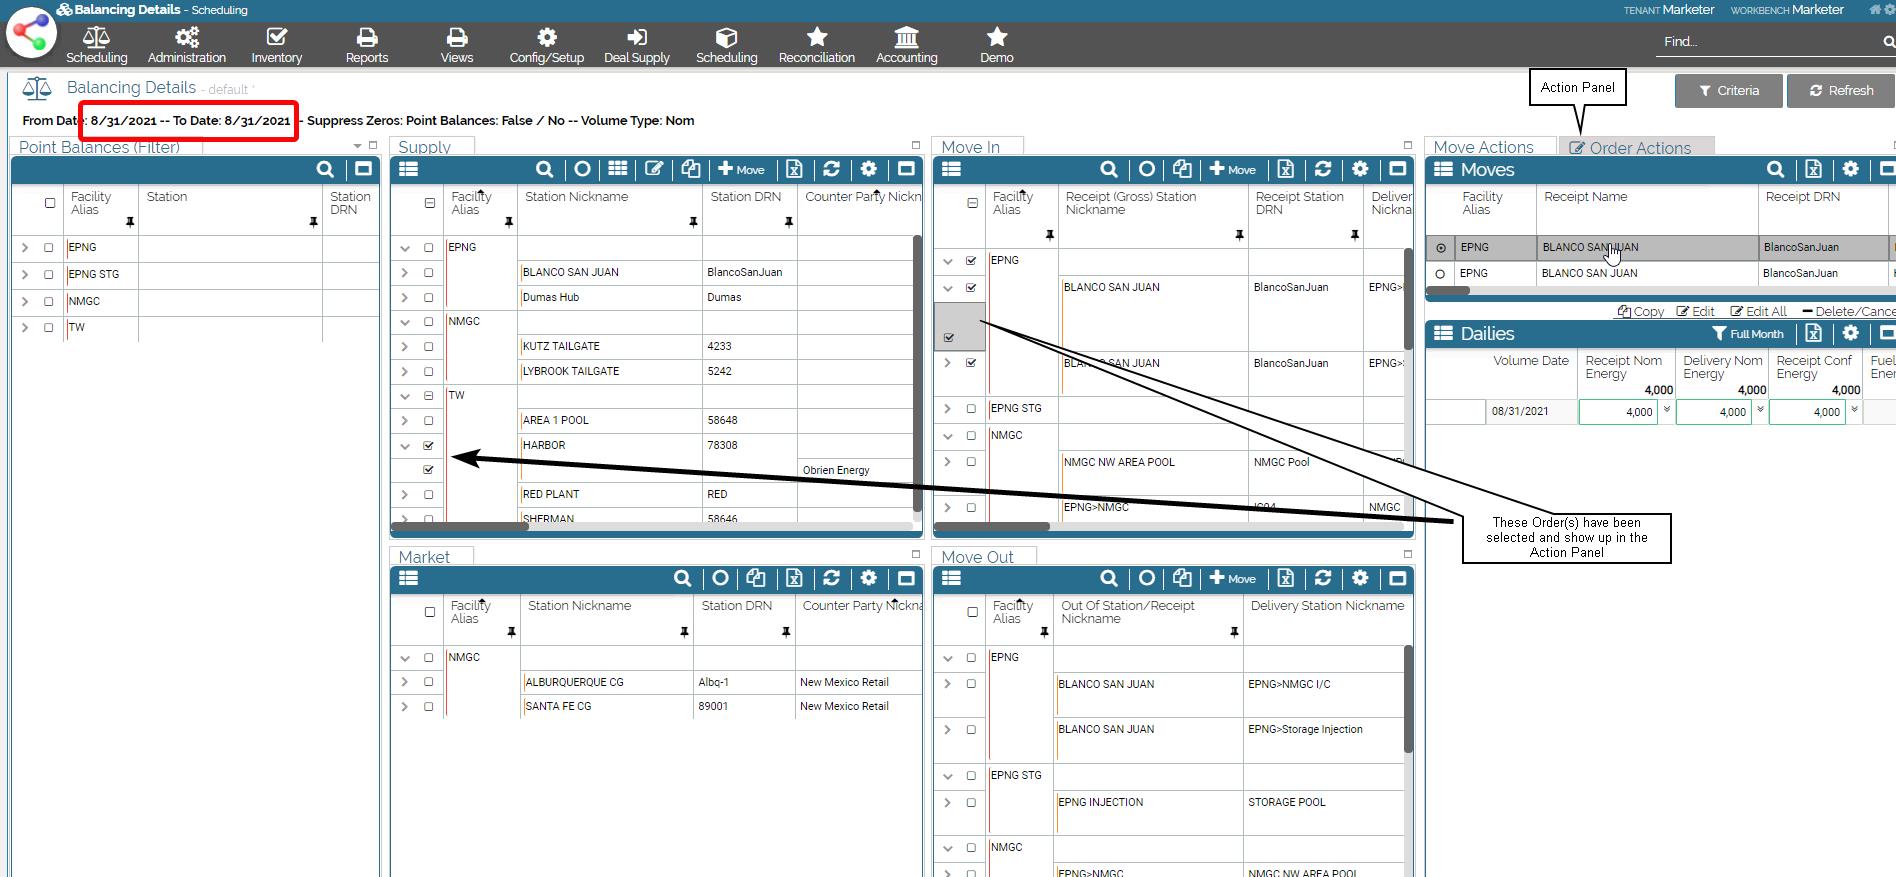
Task: Click the Criteria button
Action: [1728, 90]
